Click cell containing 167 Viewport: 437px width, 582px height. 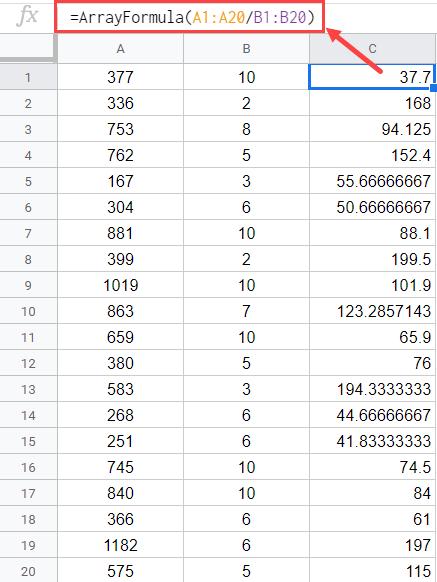(x=120, y=181)
